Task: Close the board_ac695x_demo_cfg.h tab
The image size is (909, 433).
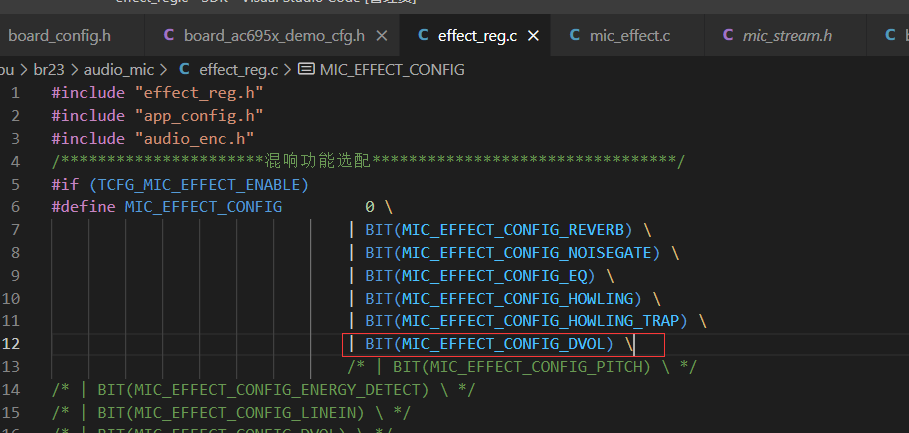Action: tap(382, 36)
